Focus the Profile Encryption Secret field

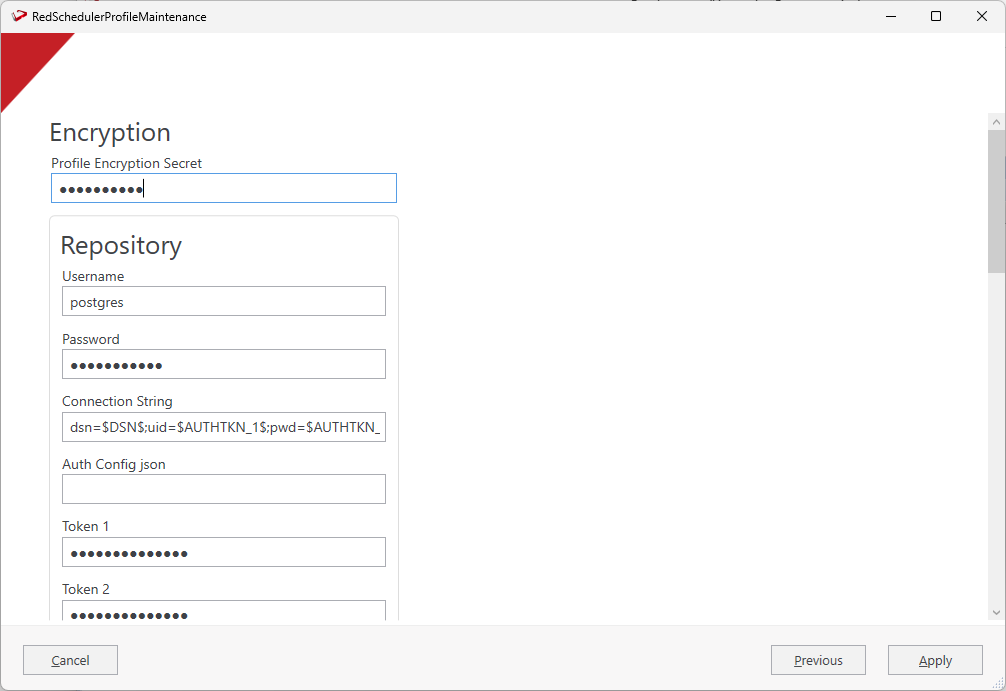224,189
